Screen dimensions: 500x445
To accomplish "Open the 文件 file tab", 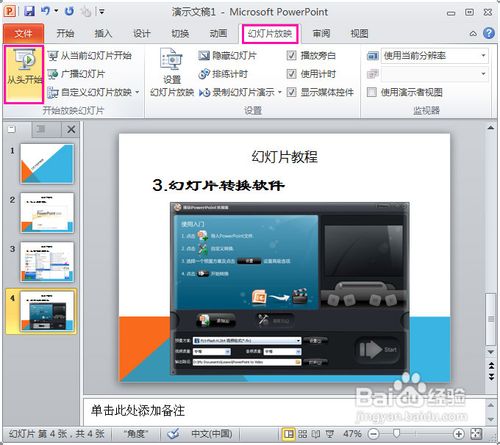I will coord(23,33).
